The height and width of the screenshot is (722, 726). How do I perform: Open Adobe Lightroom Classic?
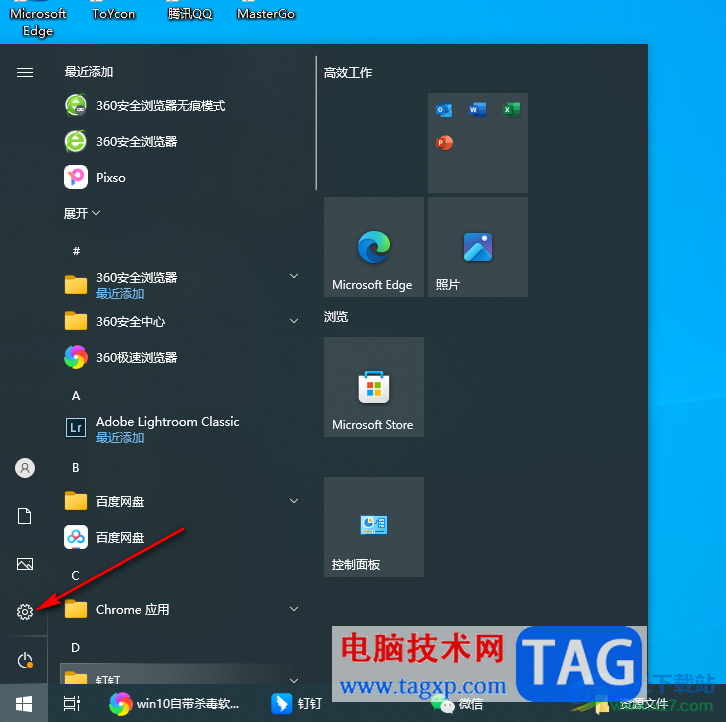coord(182,428)
